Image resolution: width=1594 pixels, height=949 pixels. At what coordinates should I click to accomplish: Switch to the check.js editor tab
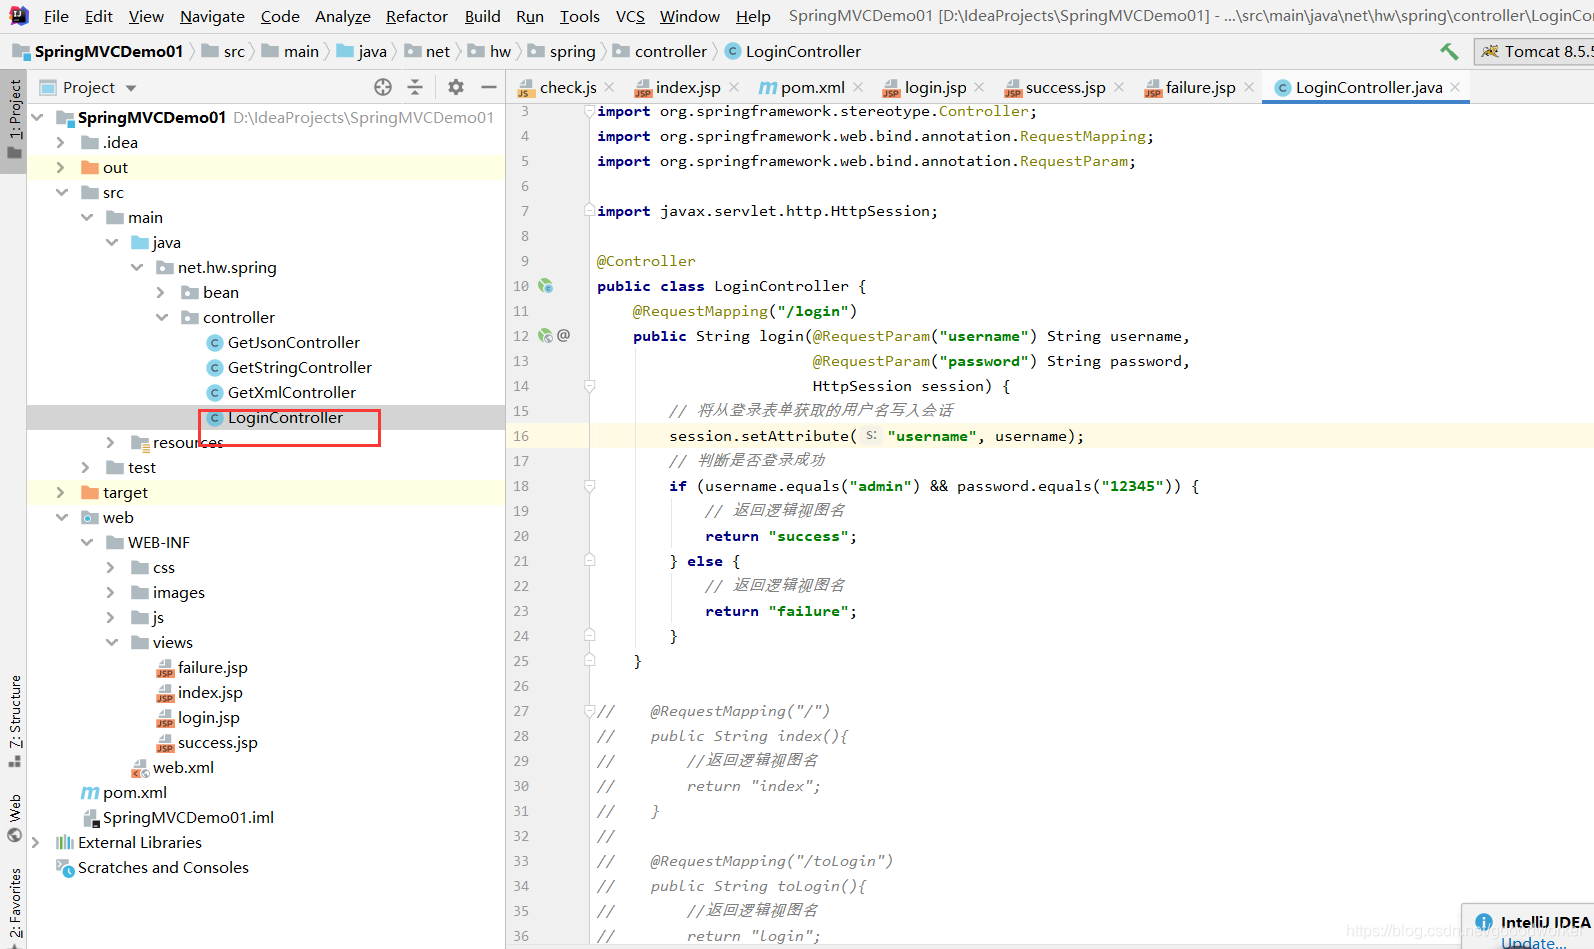tap(567, 88)
